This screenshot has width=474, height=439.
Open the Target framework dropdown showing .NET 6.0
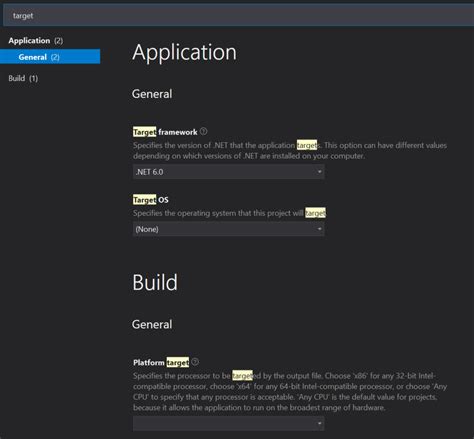click(x=228, y=172)
